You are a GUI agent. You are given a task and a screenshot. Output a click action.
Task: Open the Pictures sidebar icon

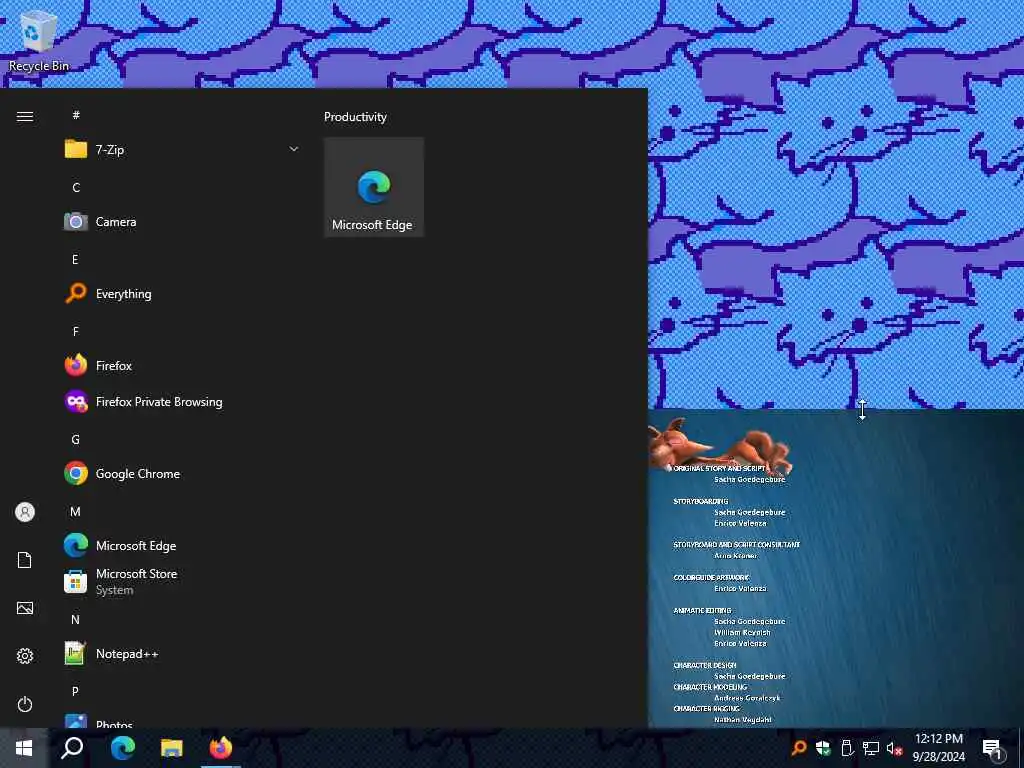25,608
